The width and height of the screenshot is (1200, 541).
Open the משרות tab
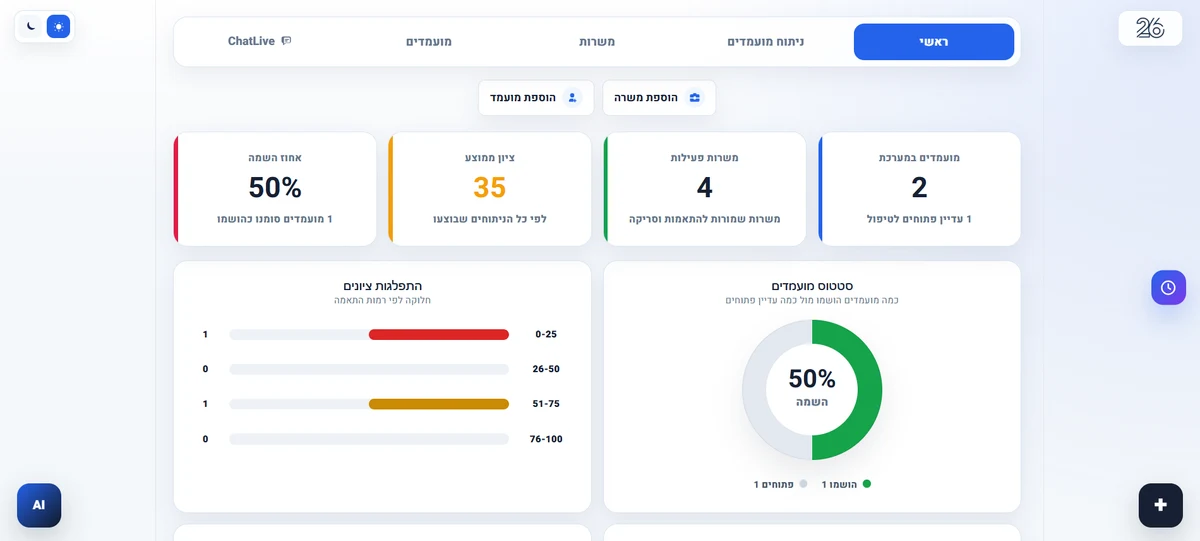tap(597, 42)
